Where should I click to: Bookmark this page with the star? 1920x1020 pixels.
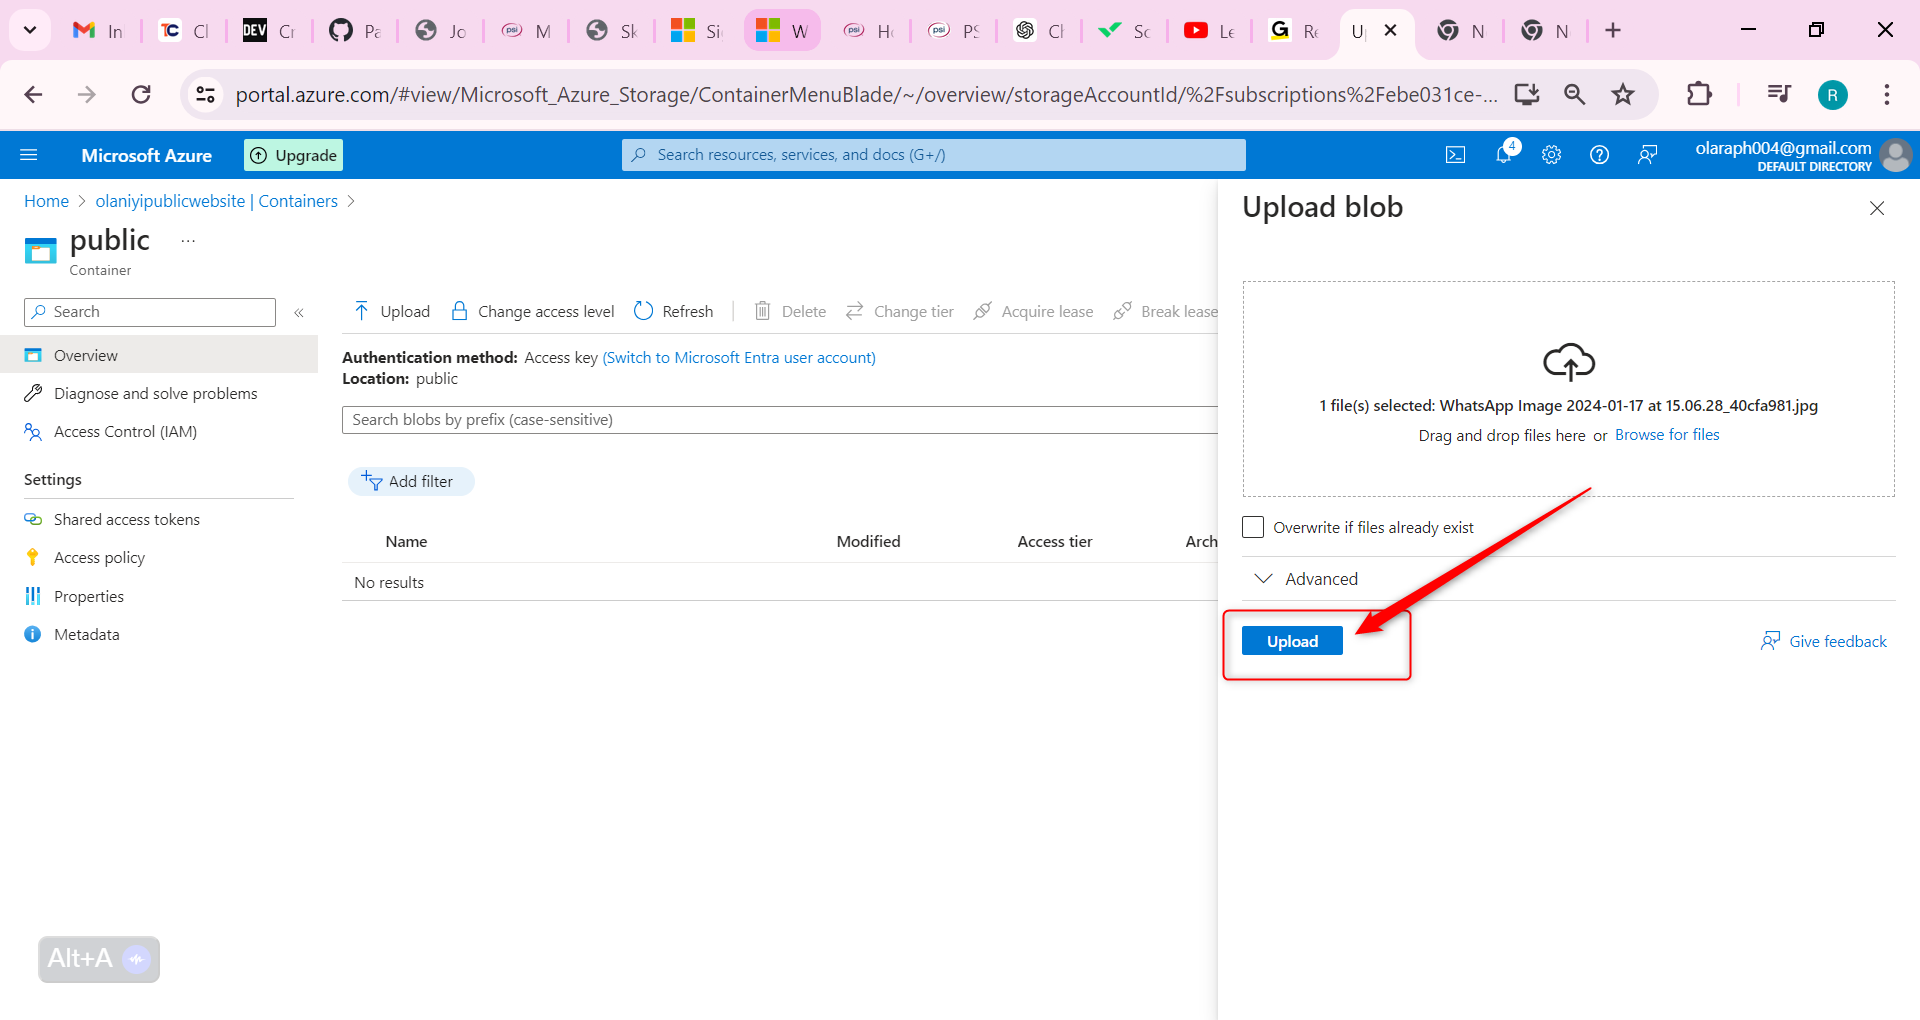click(x=1623, y=94)
